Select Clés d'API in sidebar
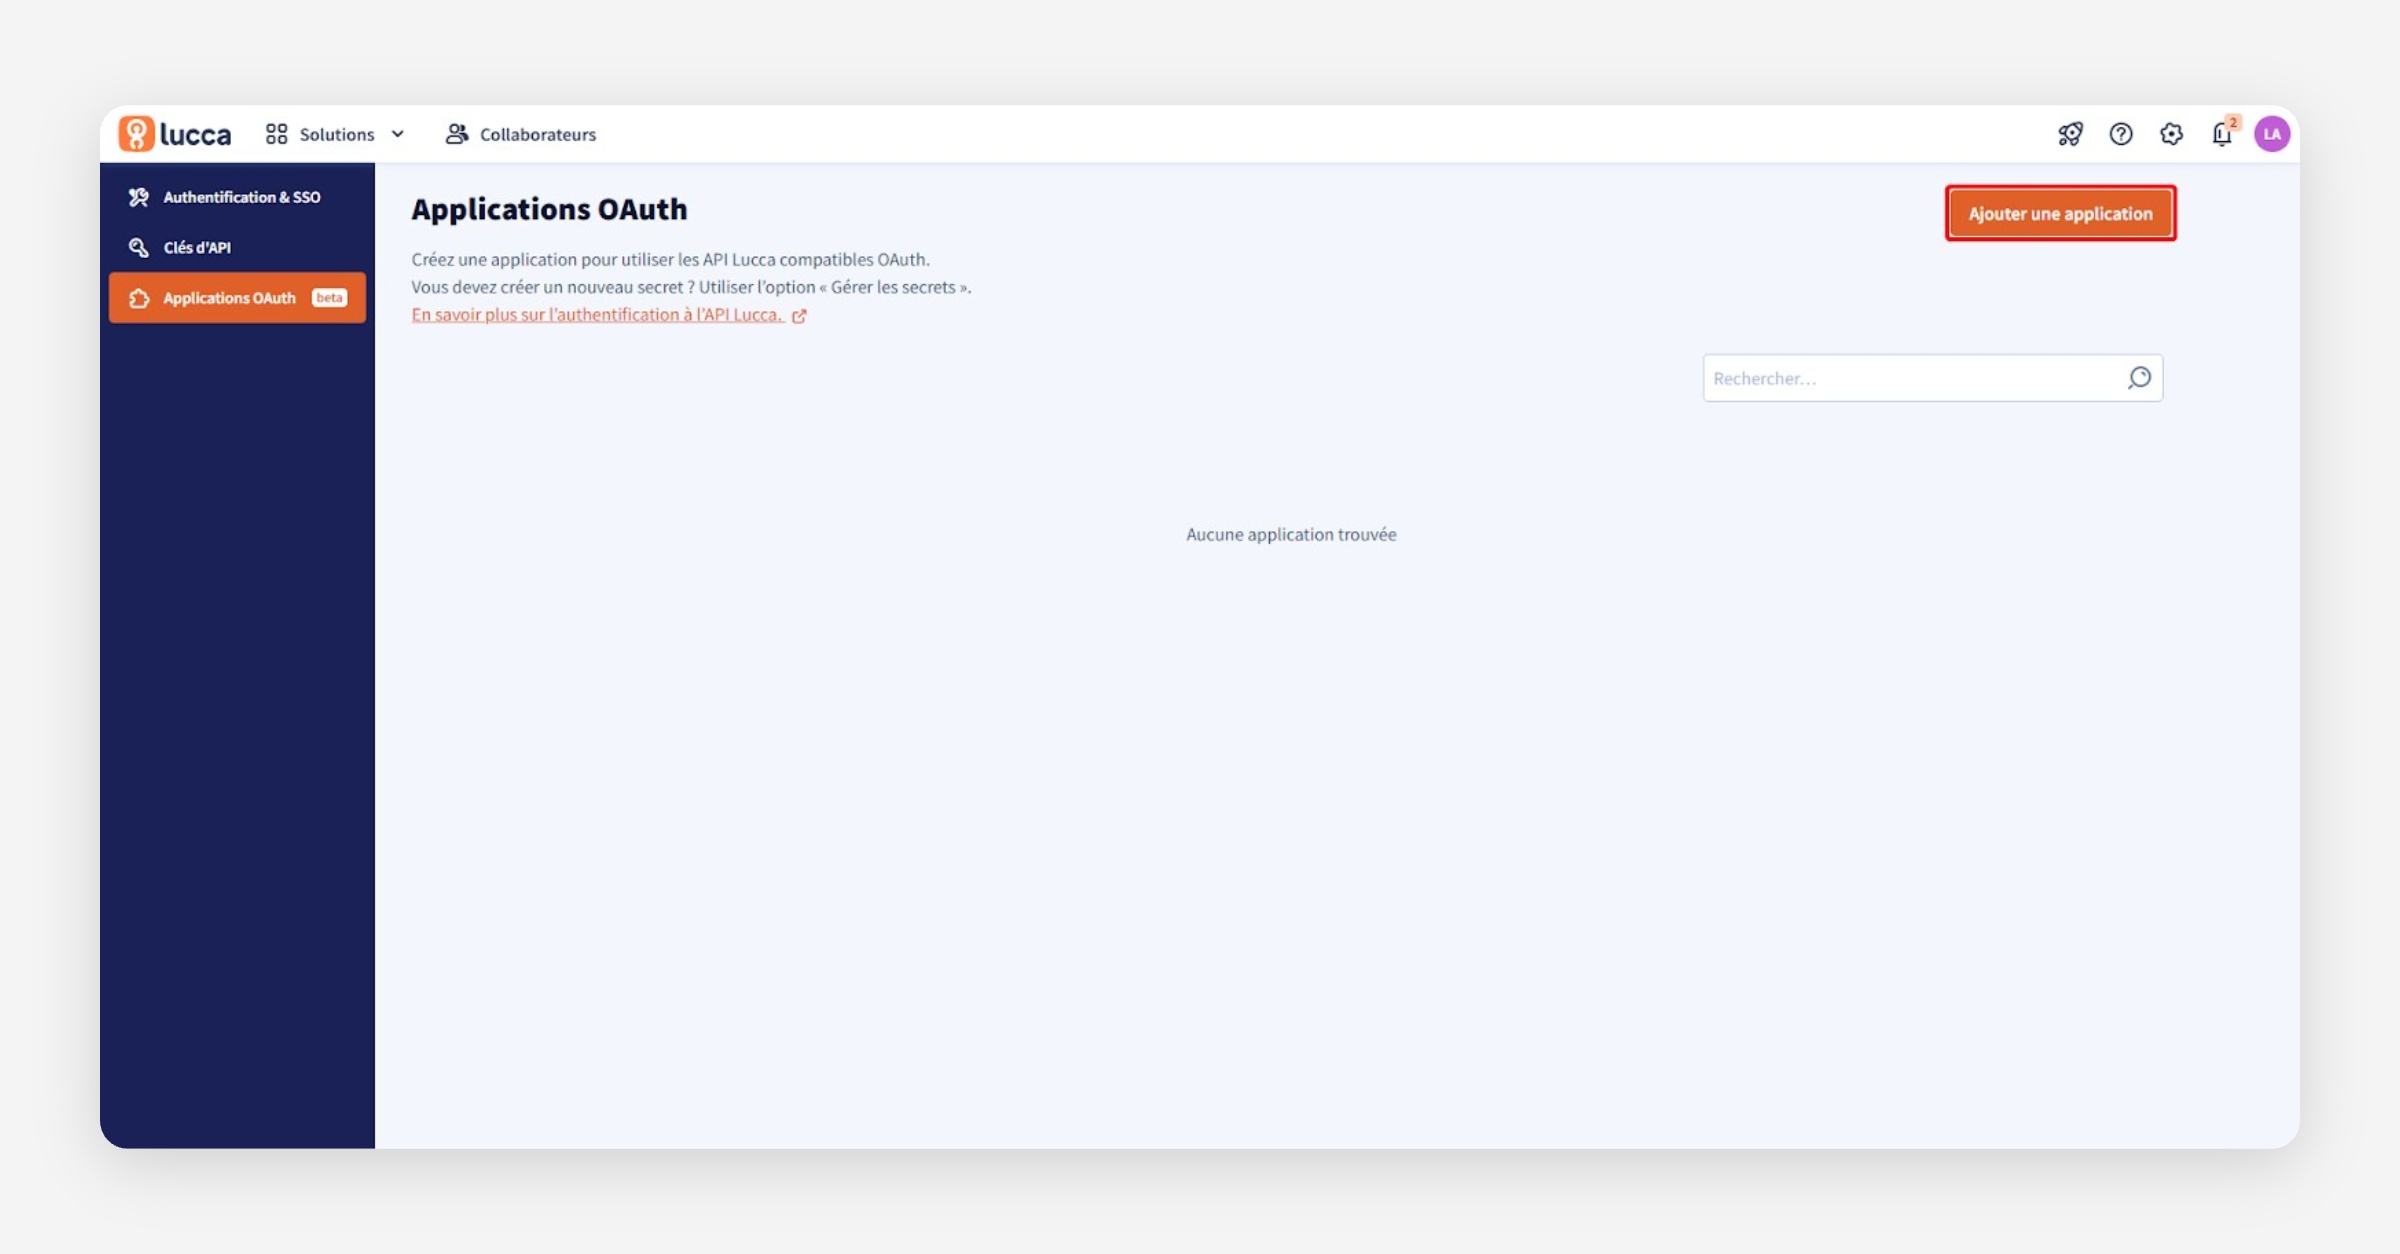Screen dimensions: 2400x1254 [x=197, y=247]
